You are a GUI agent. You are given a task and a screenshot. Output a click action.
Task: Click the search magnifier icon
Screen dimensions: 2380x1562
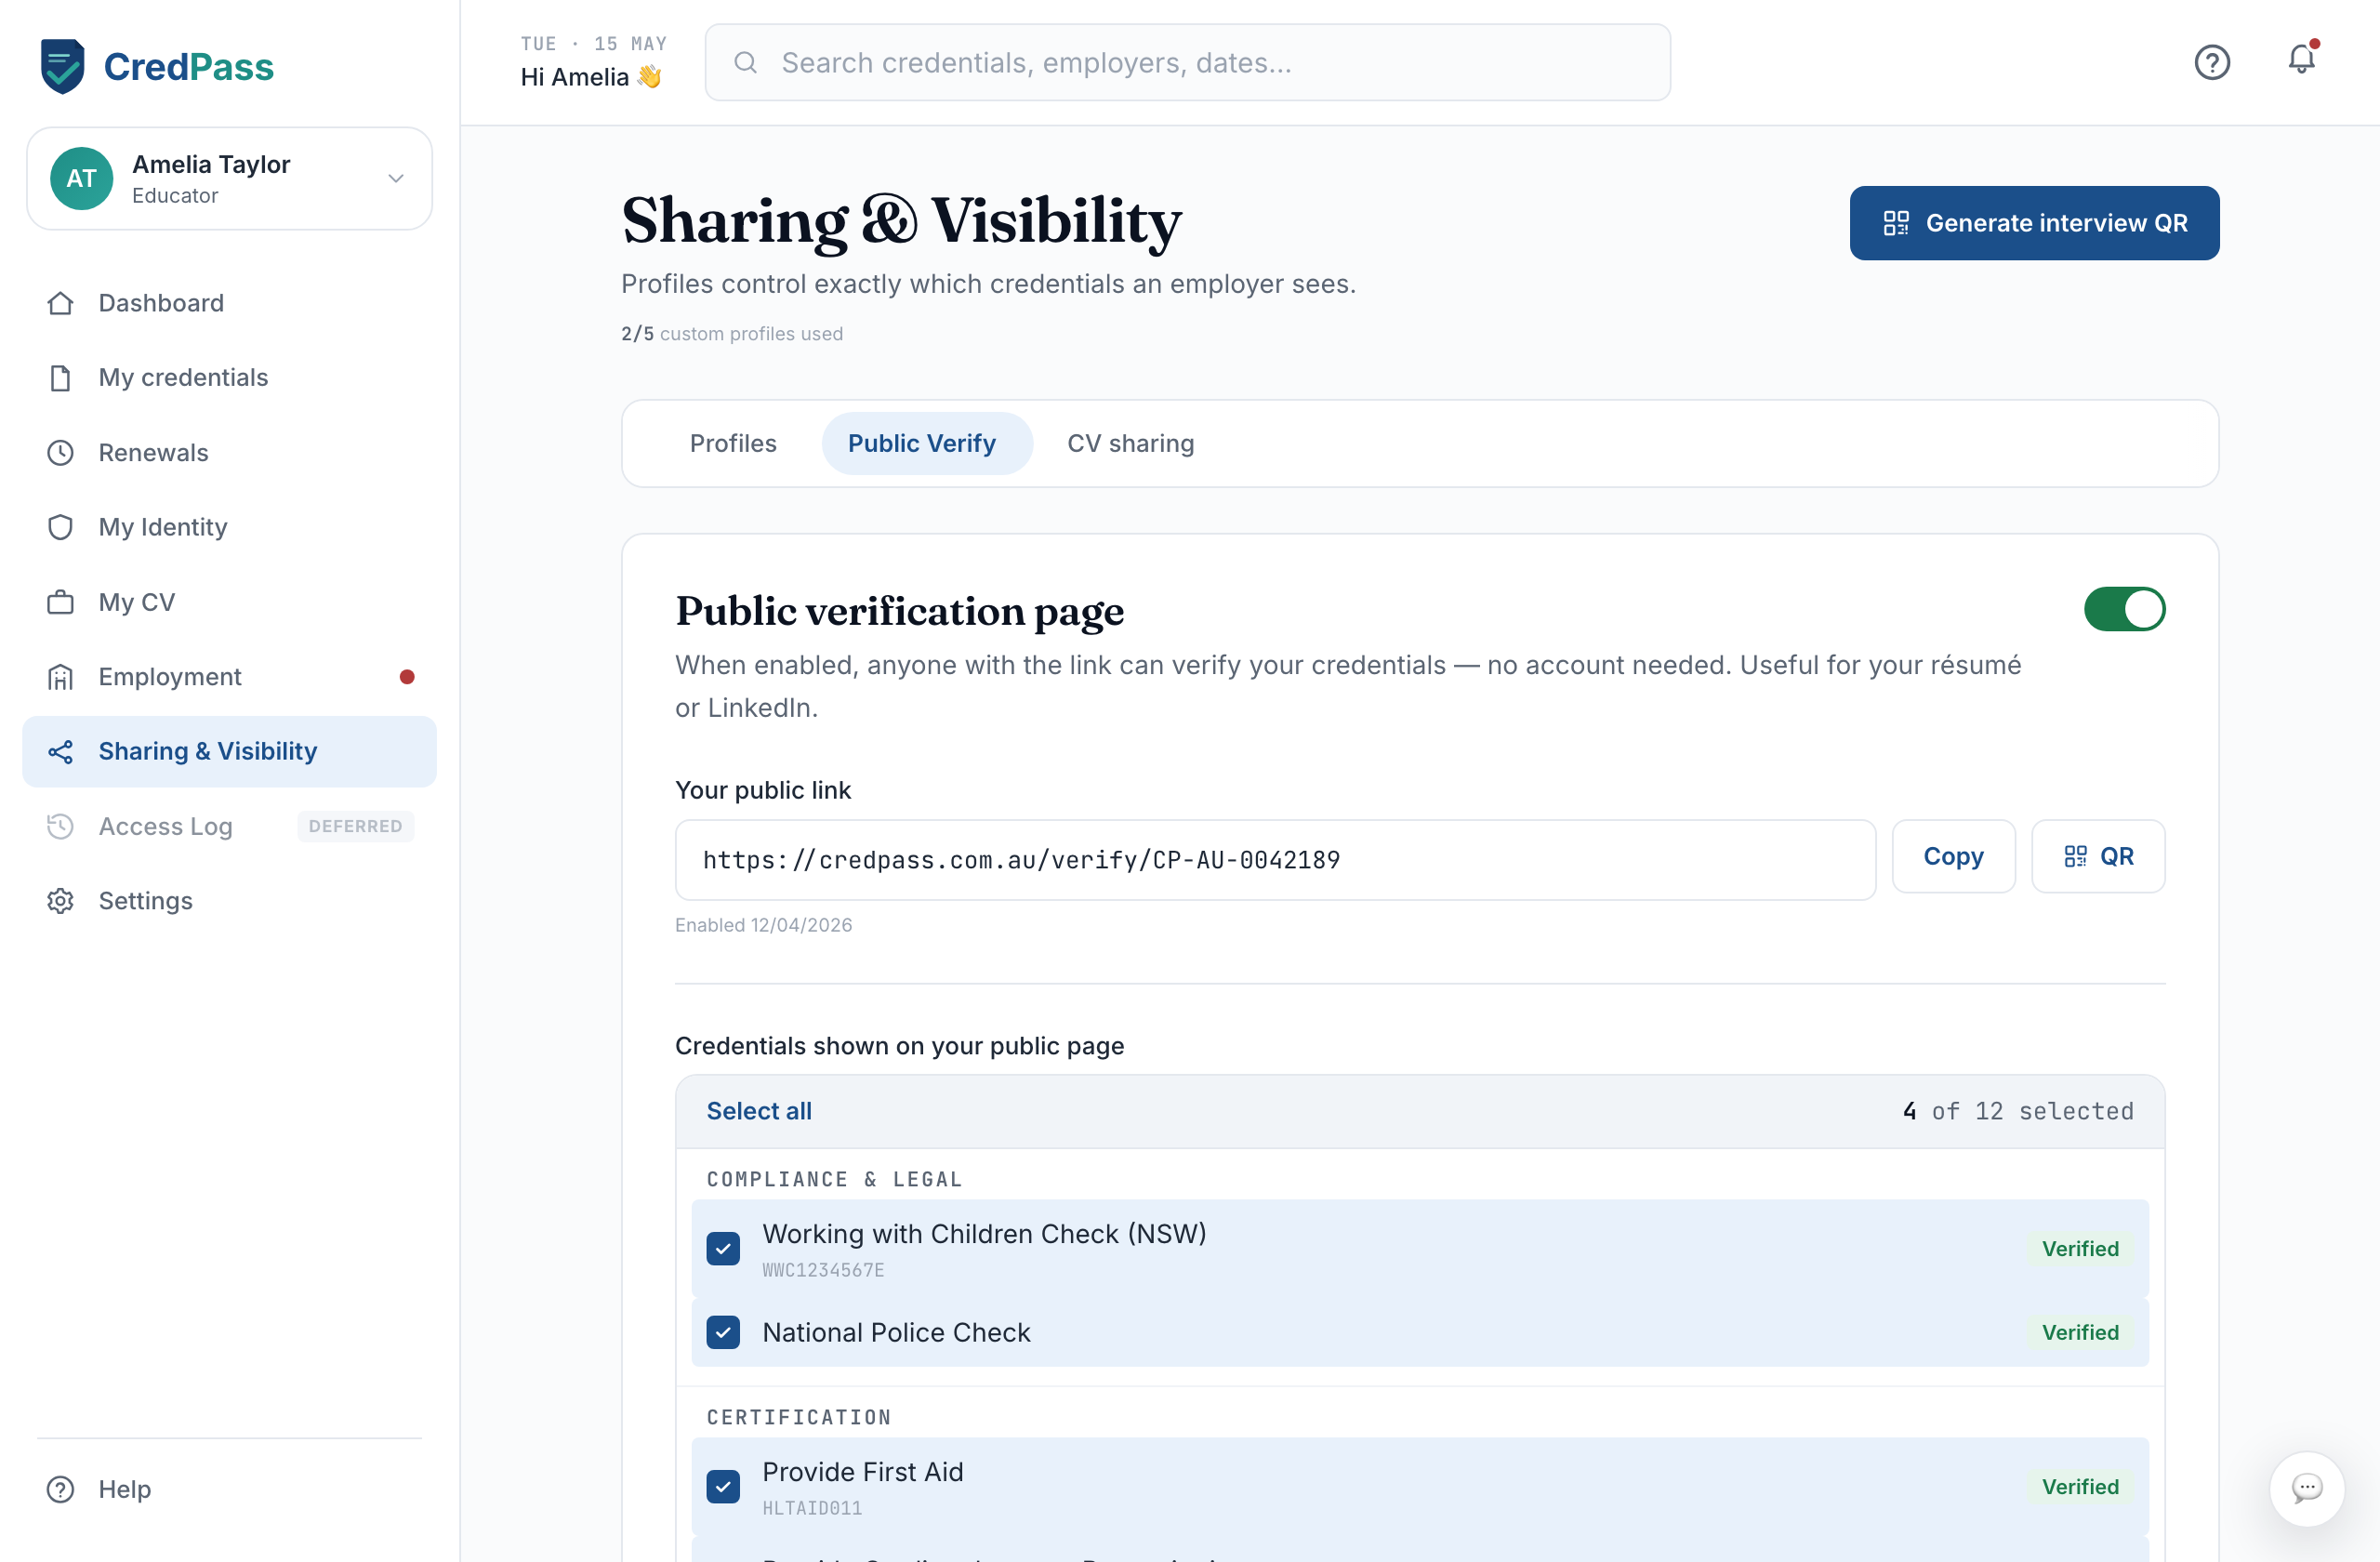click(745, 62)
